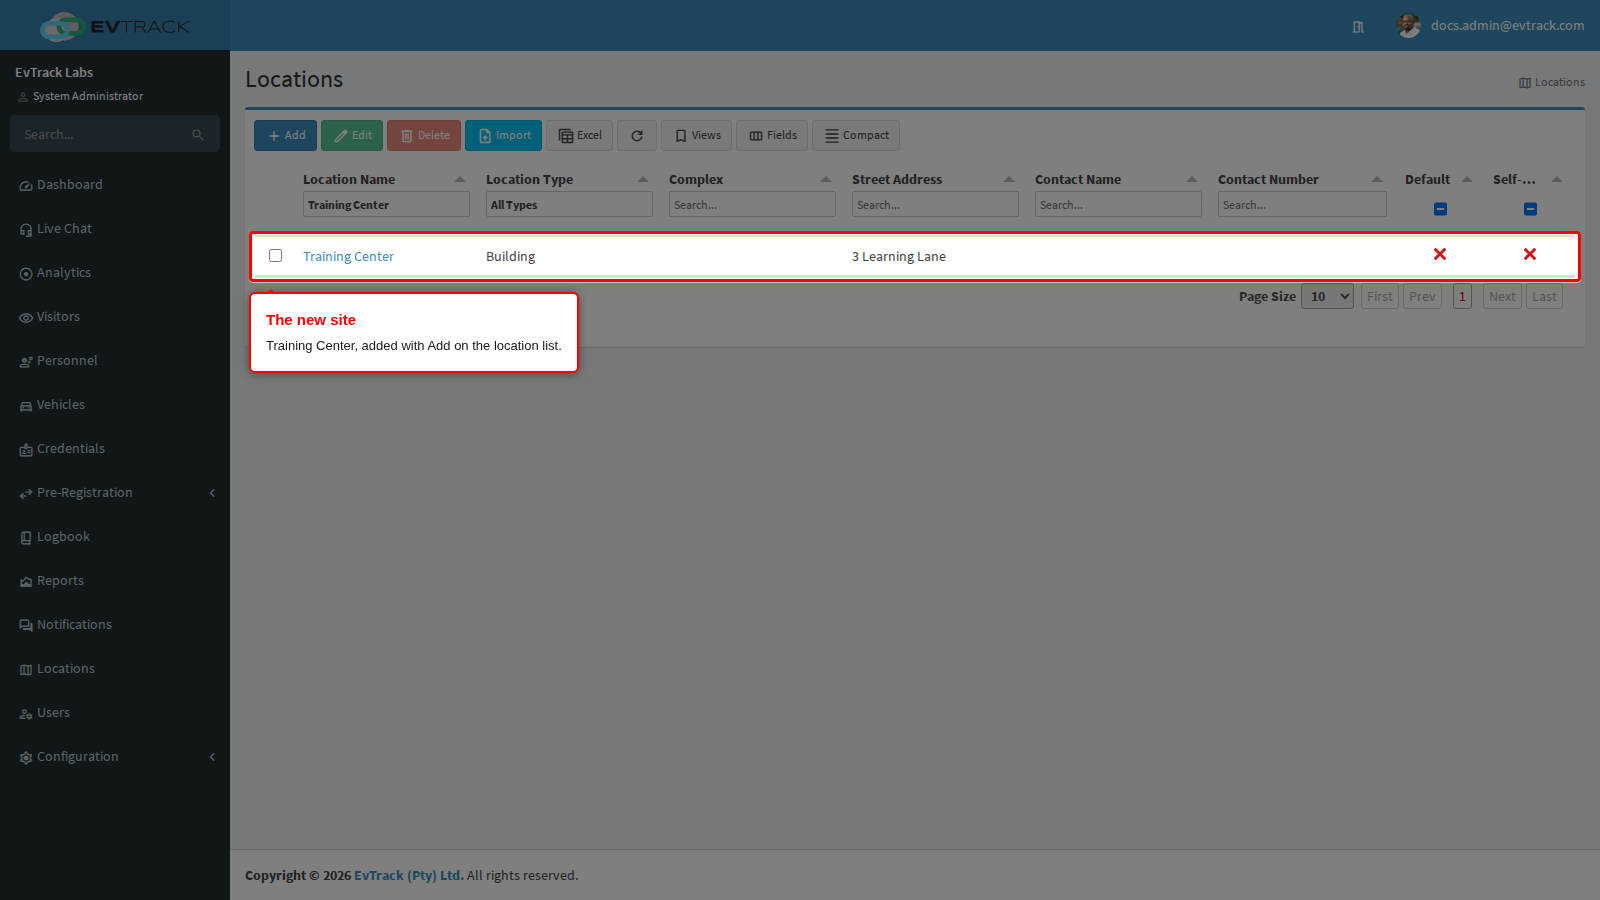Open the Training Center location link

click(x=348, y=257)
